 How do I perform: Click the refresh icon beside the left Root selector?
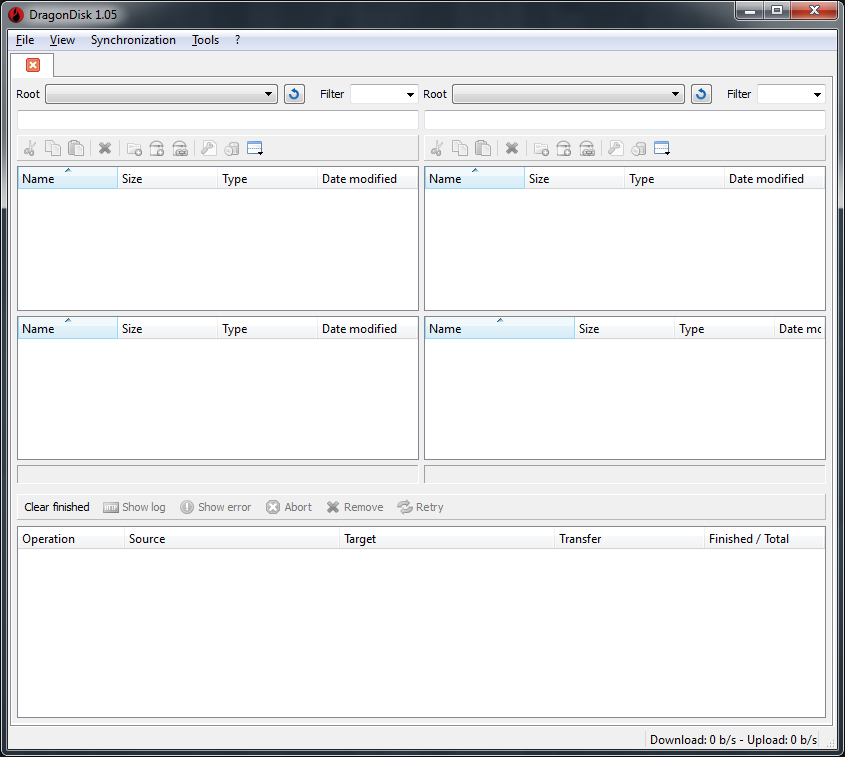coord(293,93)
